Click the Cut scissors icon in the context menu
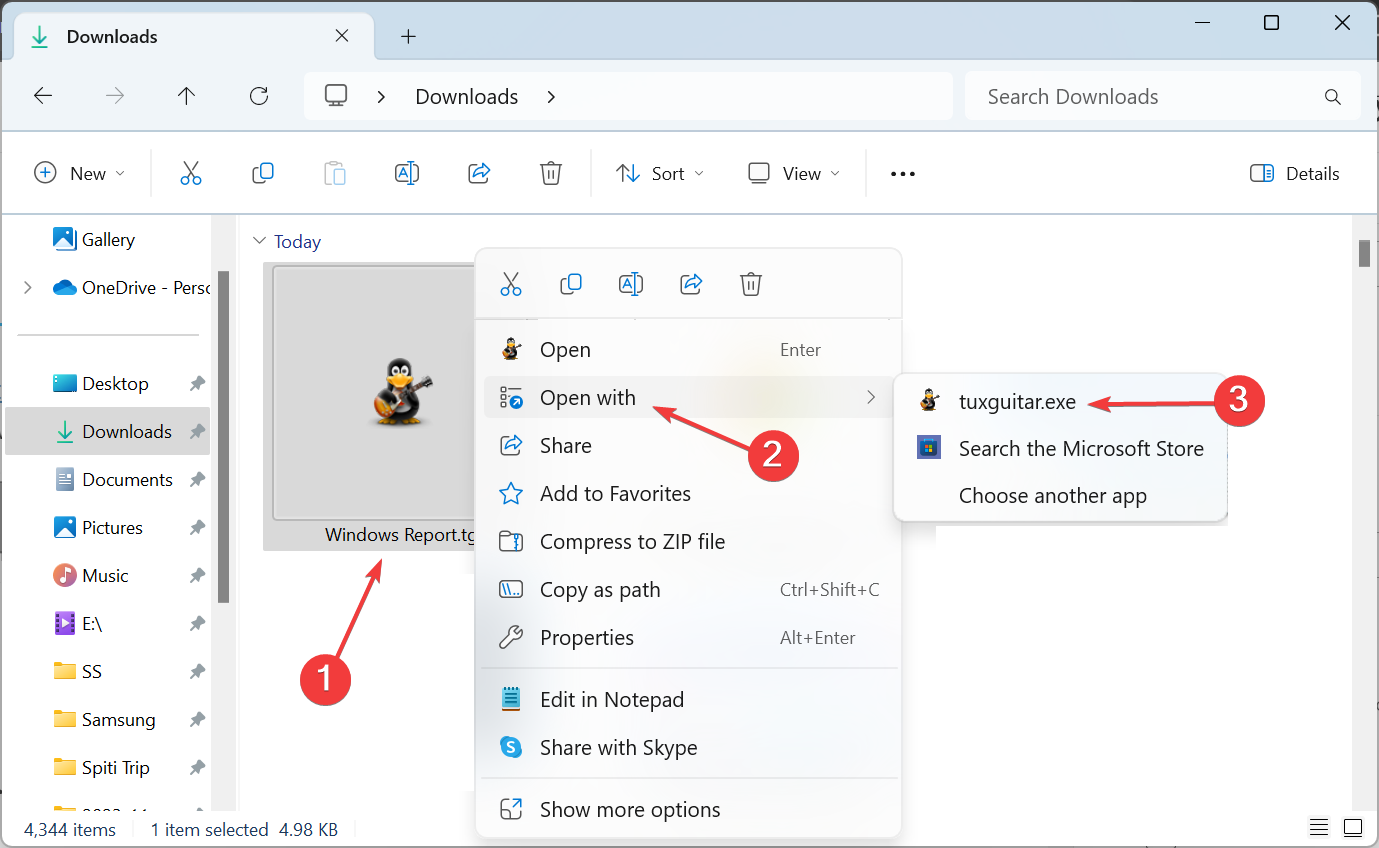The width and height of the screenshot is (1379, 848). tap(511, 284)
